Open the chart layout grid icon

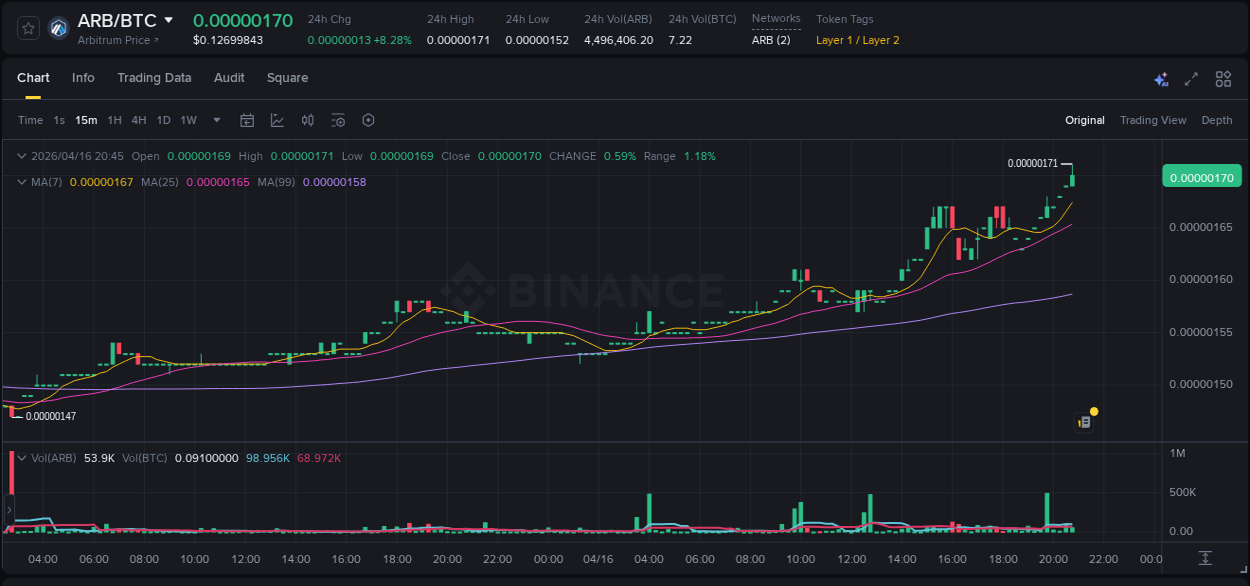1223,79
